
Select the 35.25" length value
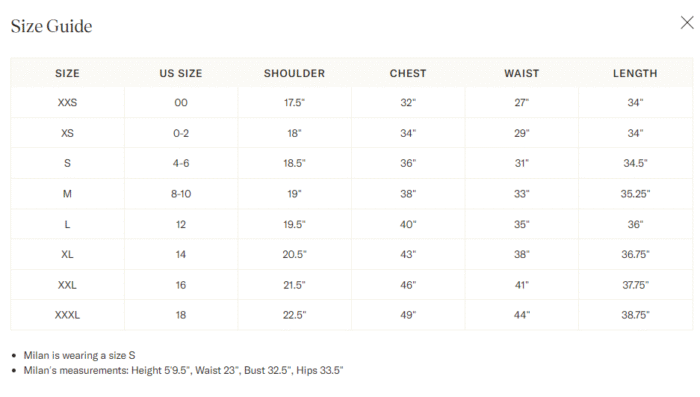(x=635, y=194)
